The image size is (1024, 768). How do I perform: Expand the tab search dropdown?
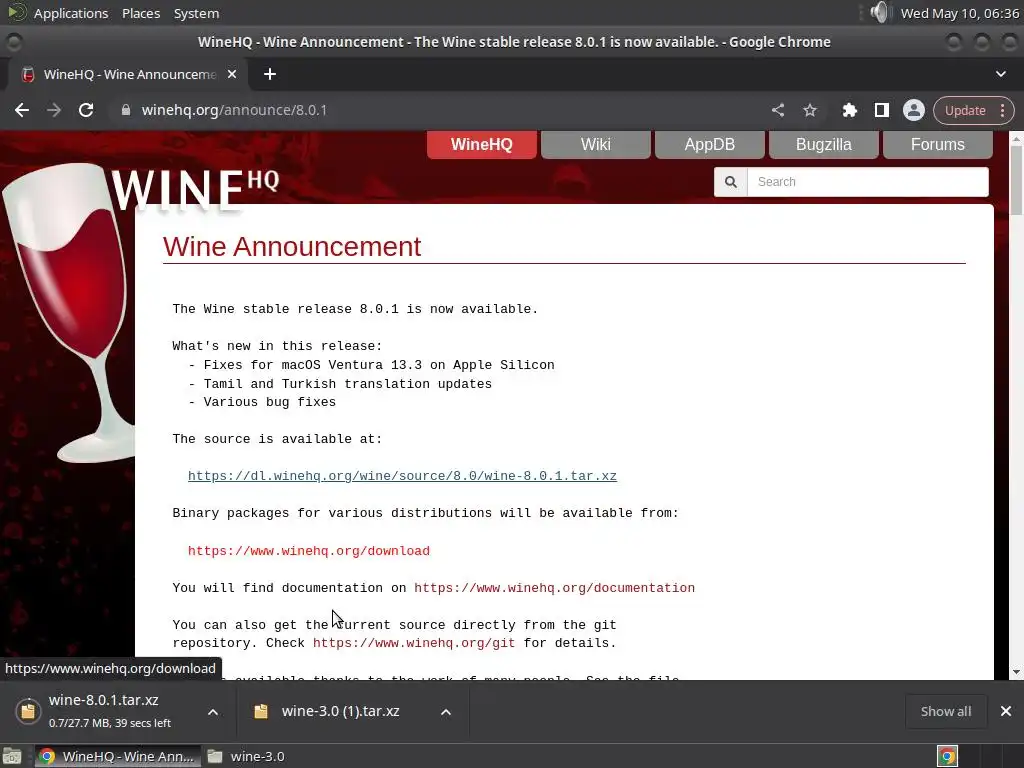click(x=1000, y=74)
